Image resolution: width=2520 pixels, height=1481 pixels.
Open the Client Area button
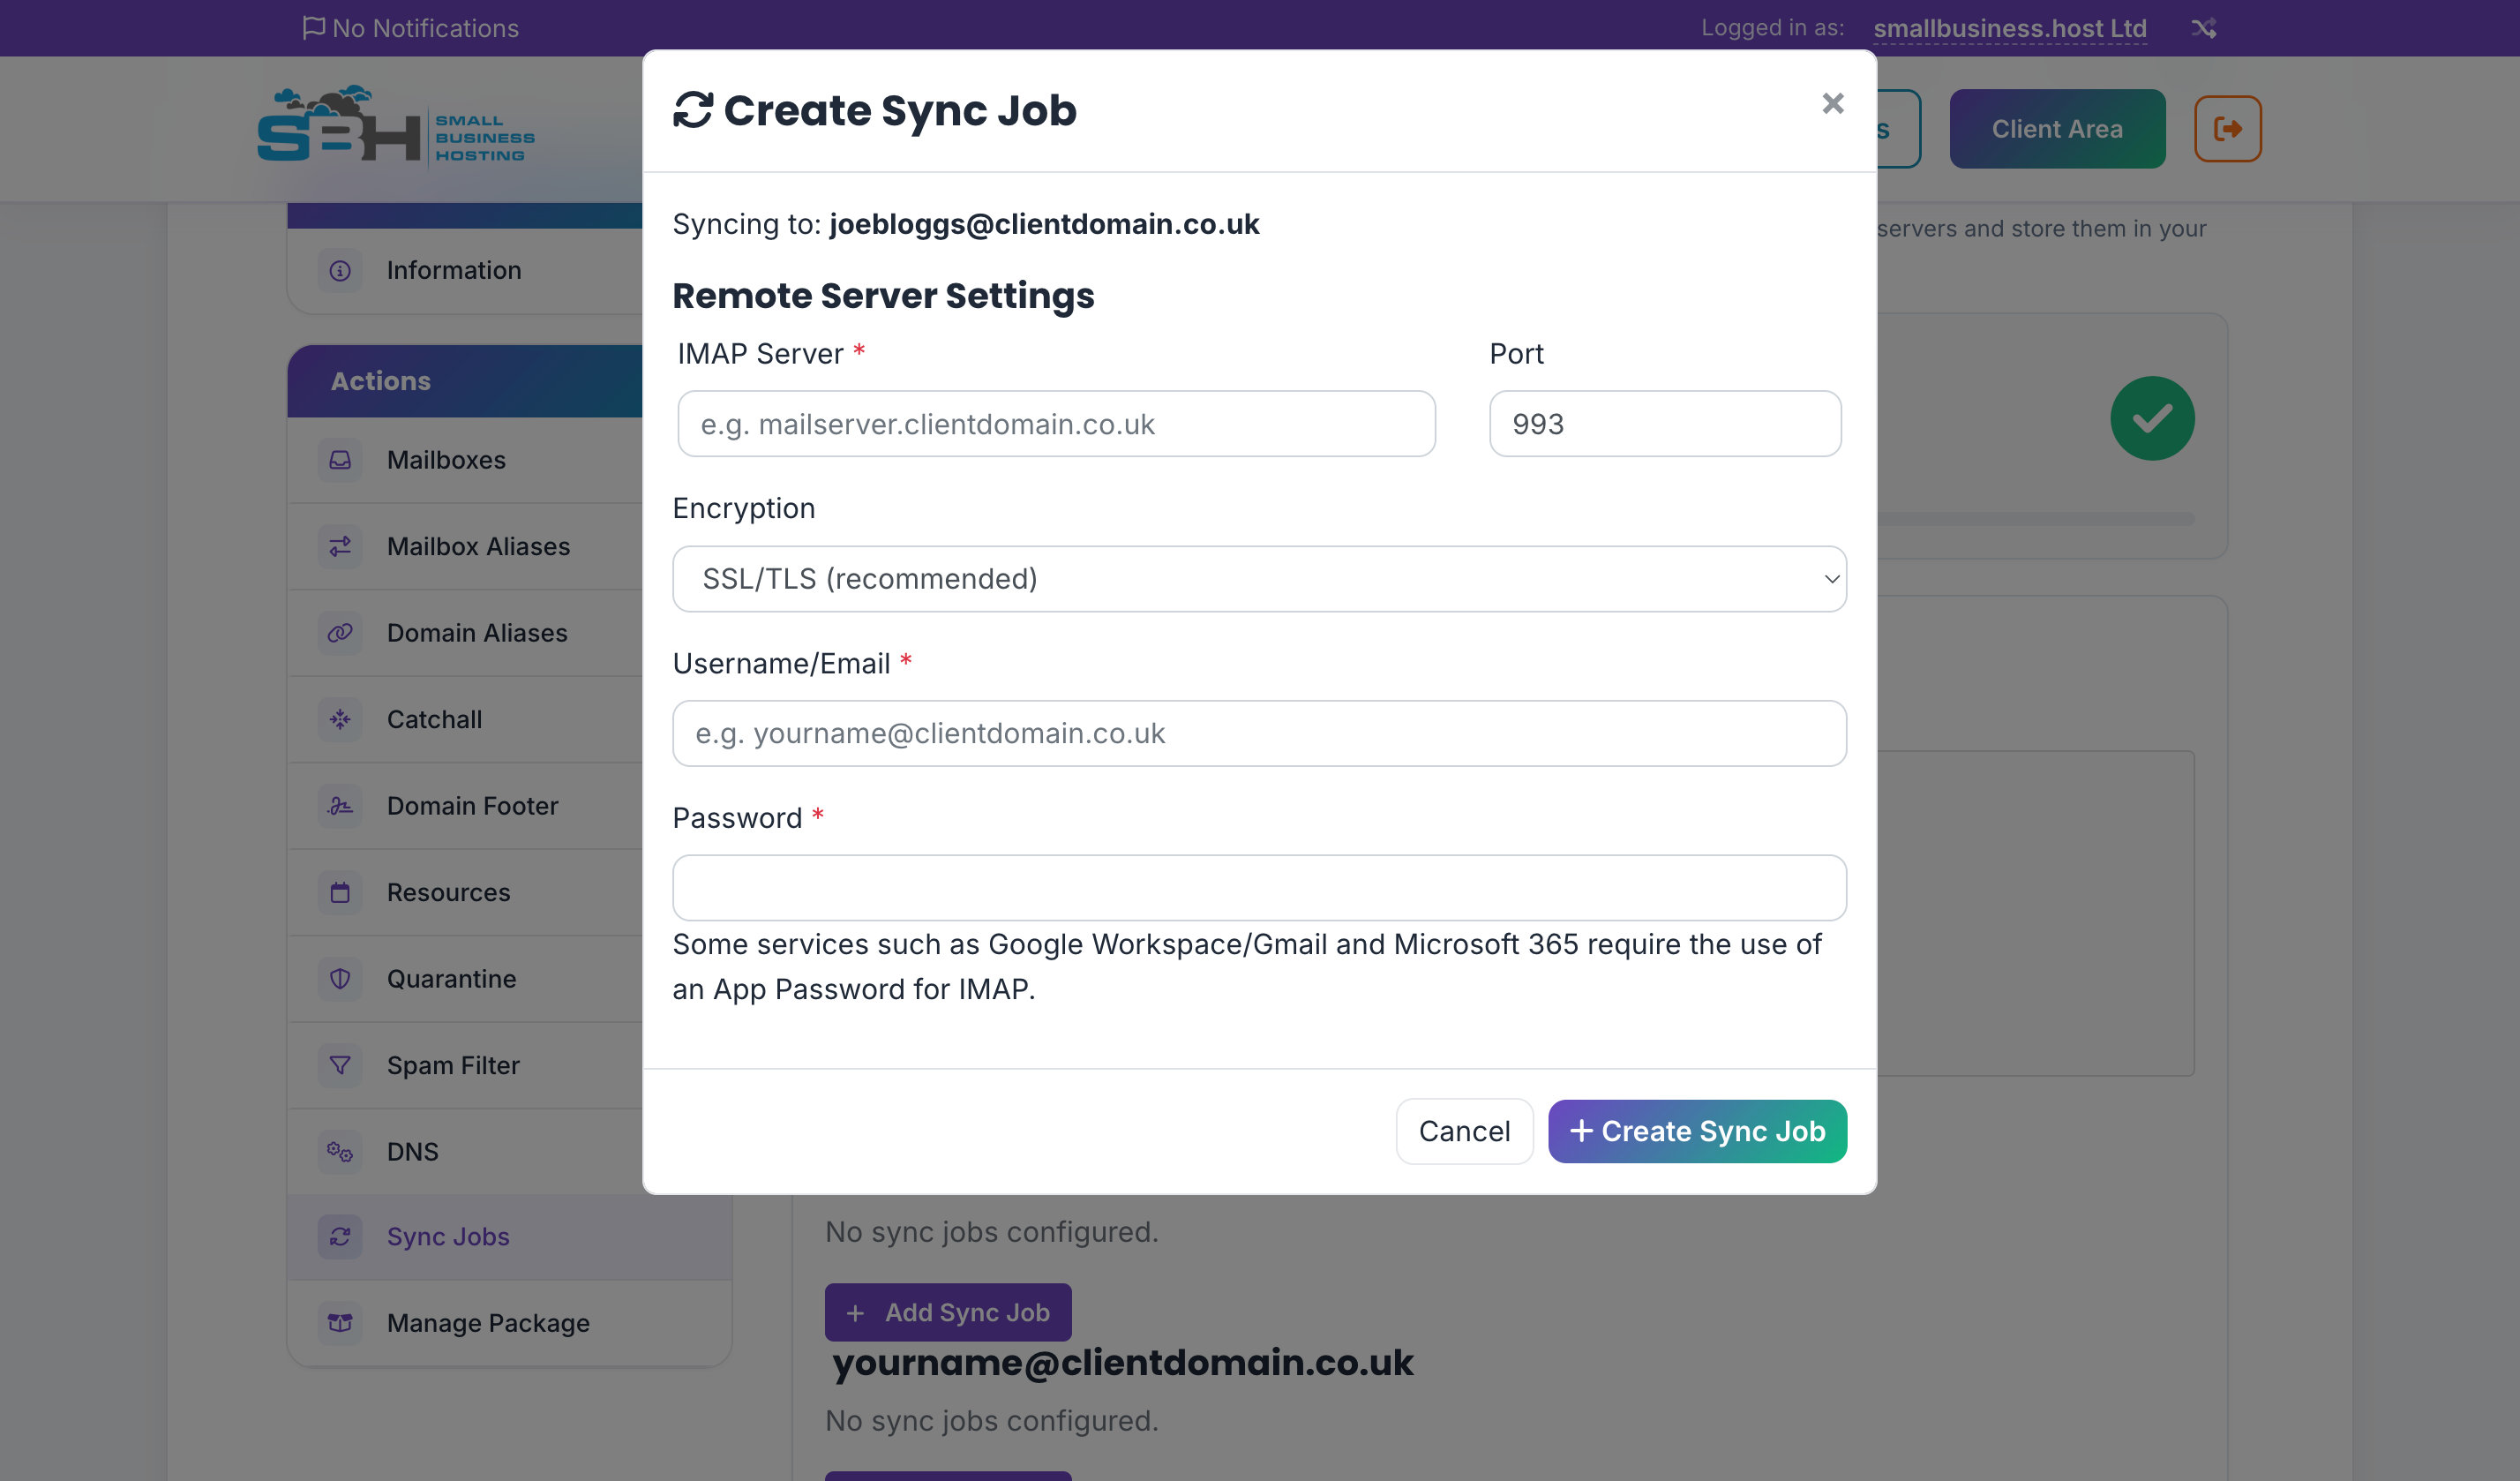click(2056, 129)
